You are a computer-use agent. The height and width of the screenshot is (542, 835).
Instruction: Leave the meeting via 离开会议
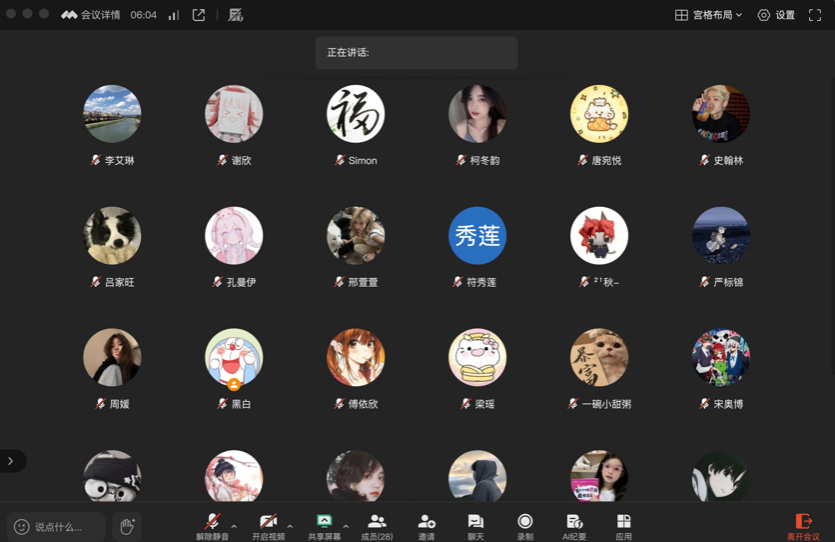pyautogui.click(x=803, y=526)
